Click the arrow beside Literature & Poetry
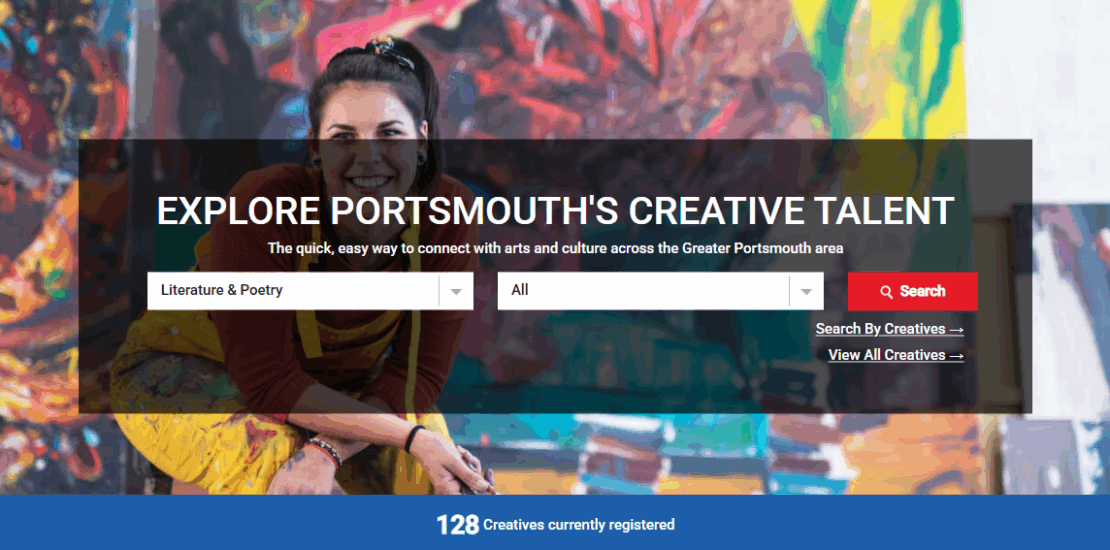This screenshot has width=1110, height=550. pyautogui.click(x=457, y=292)
